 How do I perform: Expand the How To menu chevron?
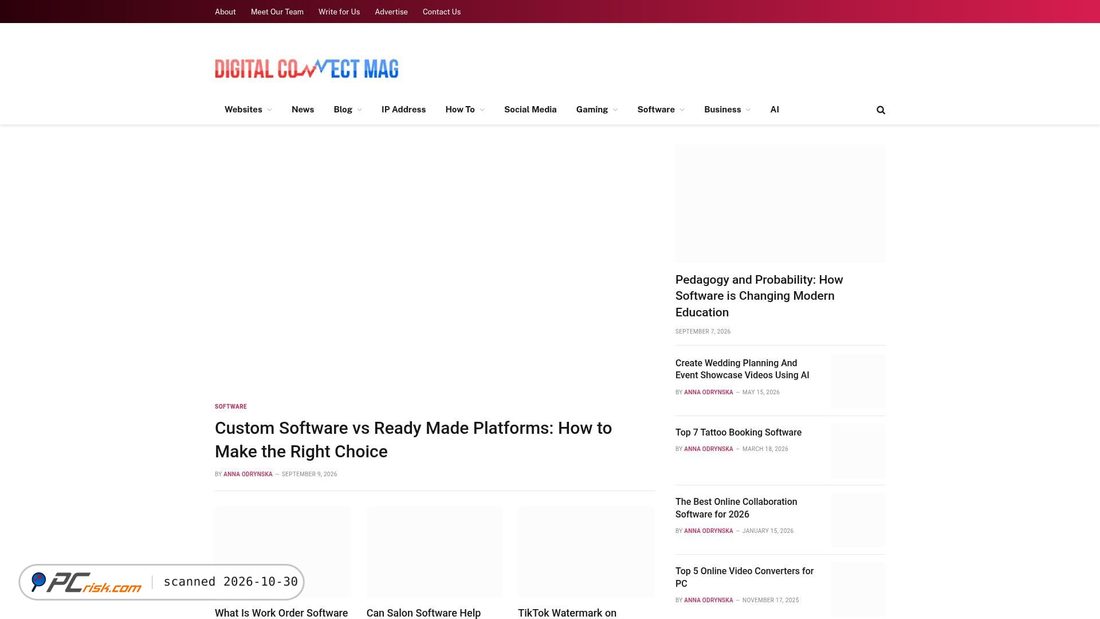point(482,110)
